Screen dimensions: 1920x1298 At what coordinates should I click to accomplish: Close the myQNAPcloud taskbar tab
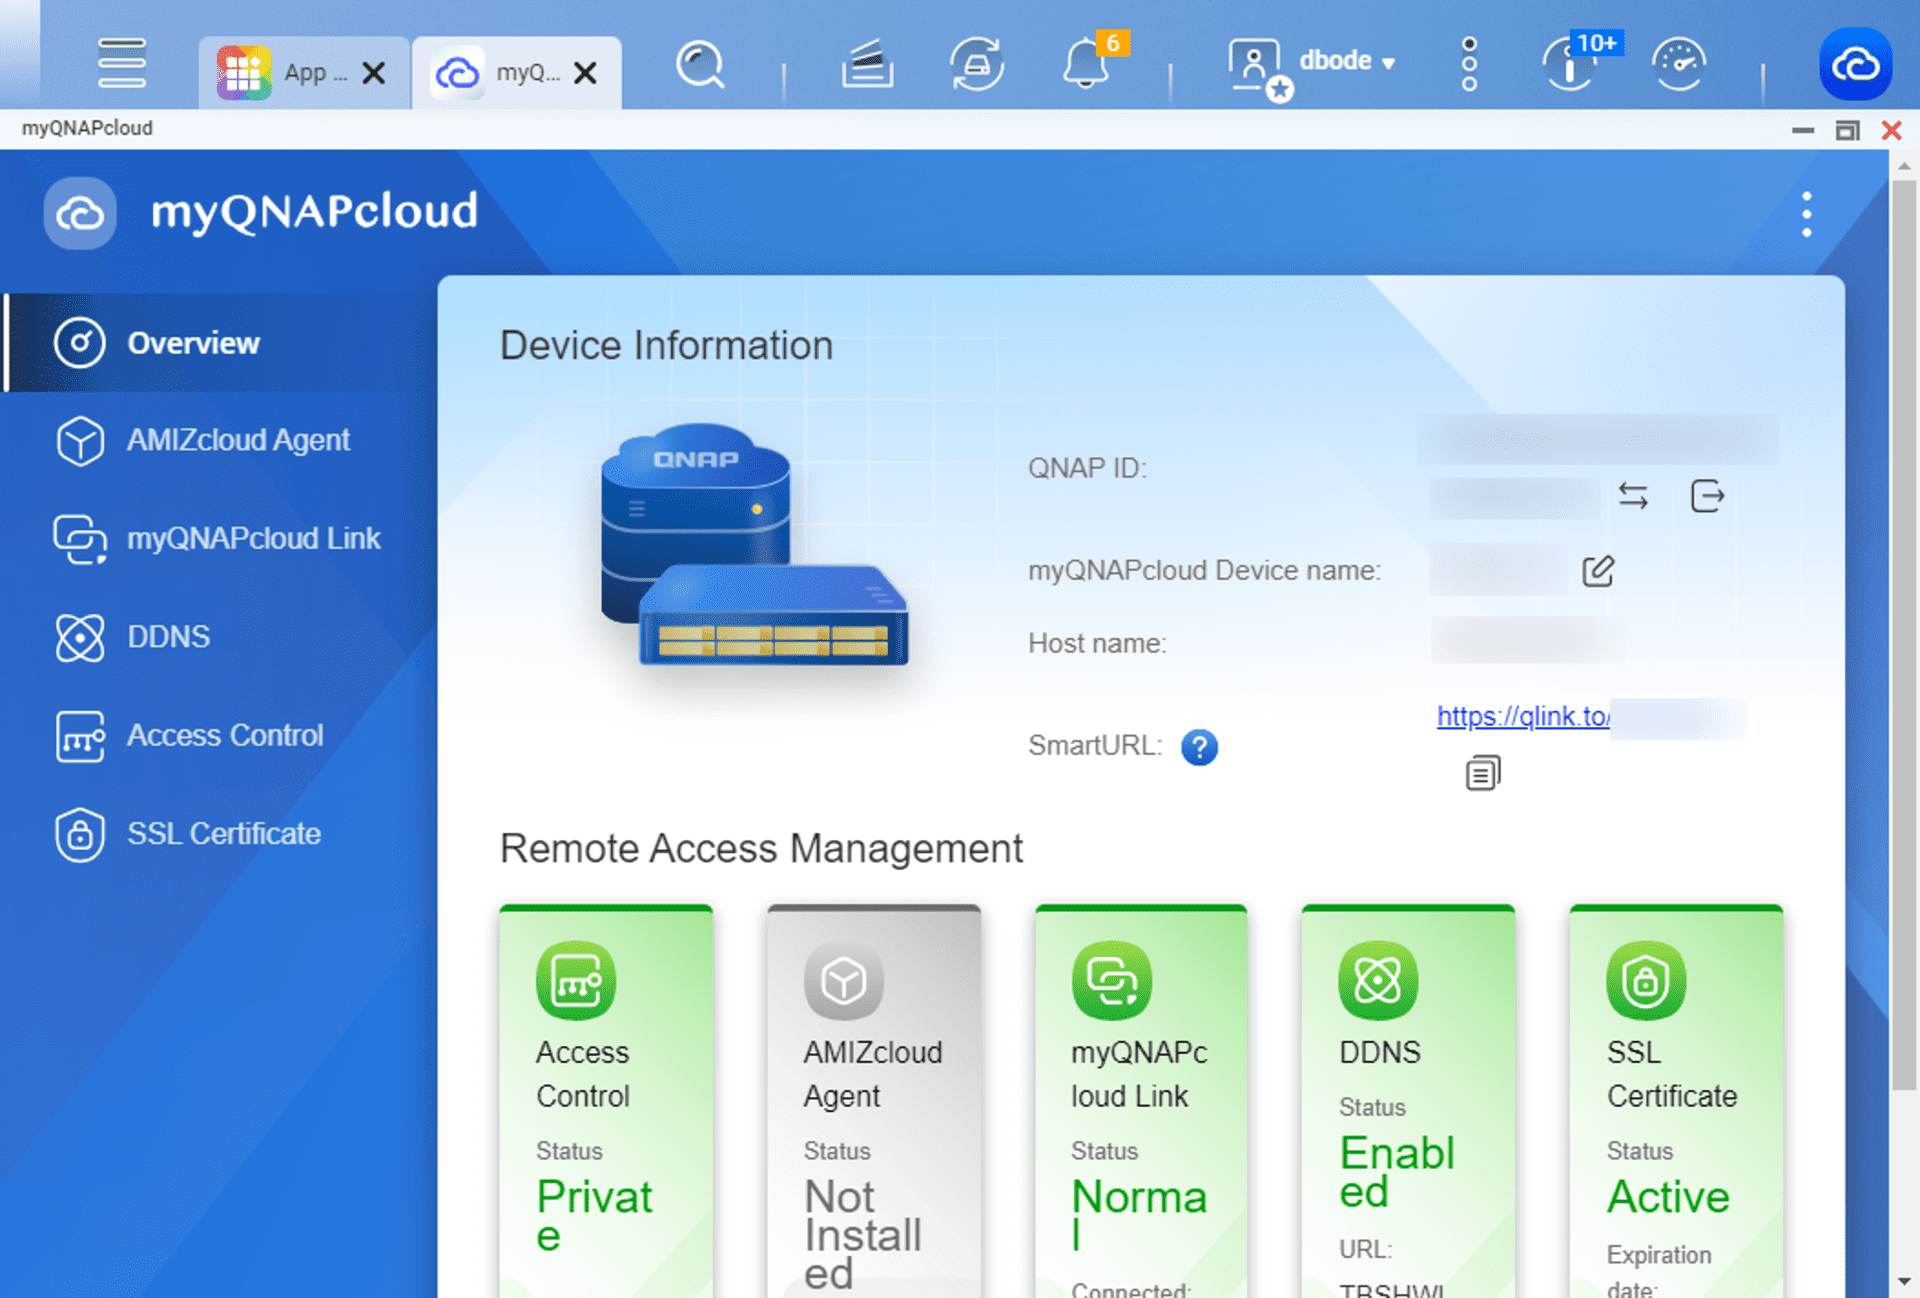pos(586,72)
